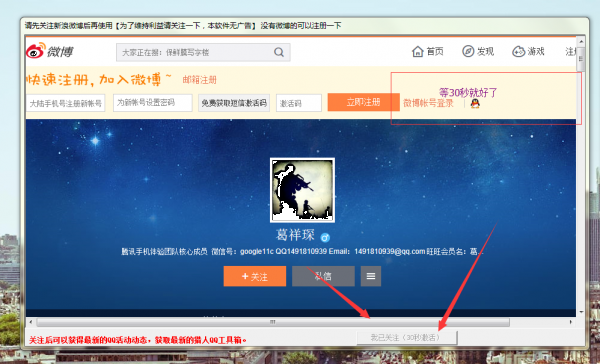The width and height of the screenshot is (600, 364).
Task: Click the 私信 message button
Action: 323,276
